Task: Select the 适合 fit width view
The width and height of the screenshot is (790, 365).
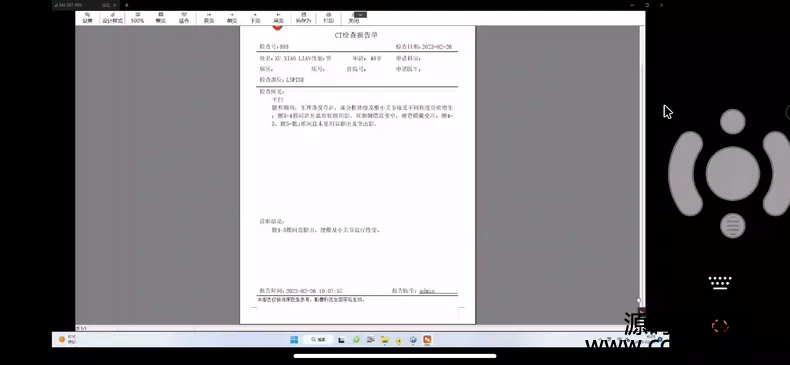Action: coord(184,18)
